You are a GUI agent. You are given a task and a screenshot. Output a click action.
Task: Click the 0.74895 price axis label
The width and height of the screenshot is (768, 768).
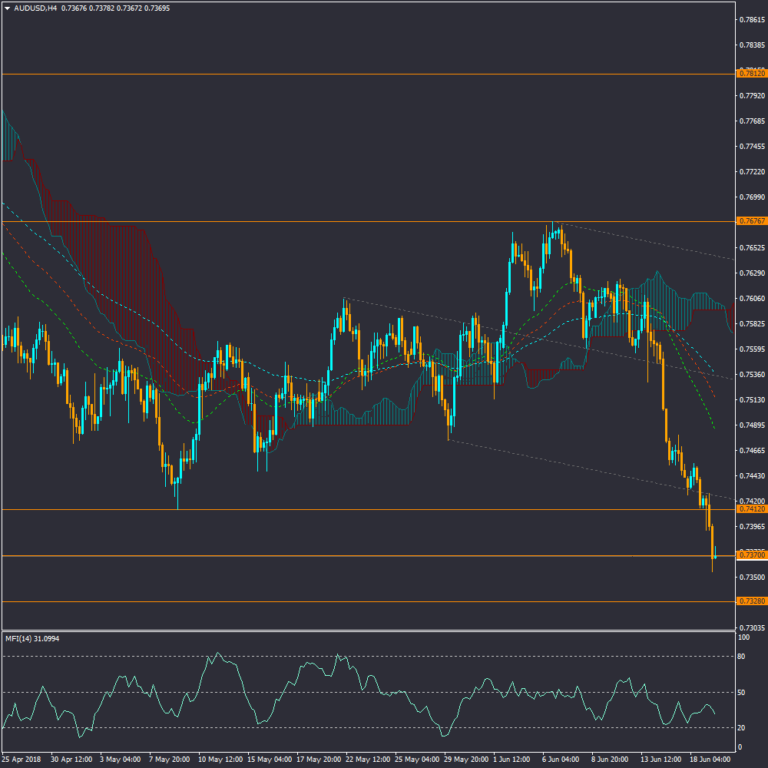[x=752, y=425]
